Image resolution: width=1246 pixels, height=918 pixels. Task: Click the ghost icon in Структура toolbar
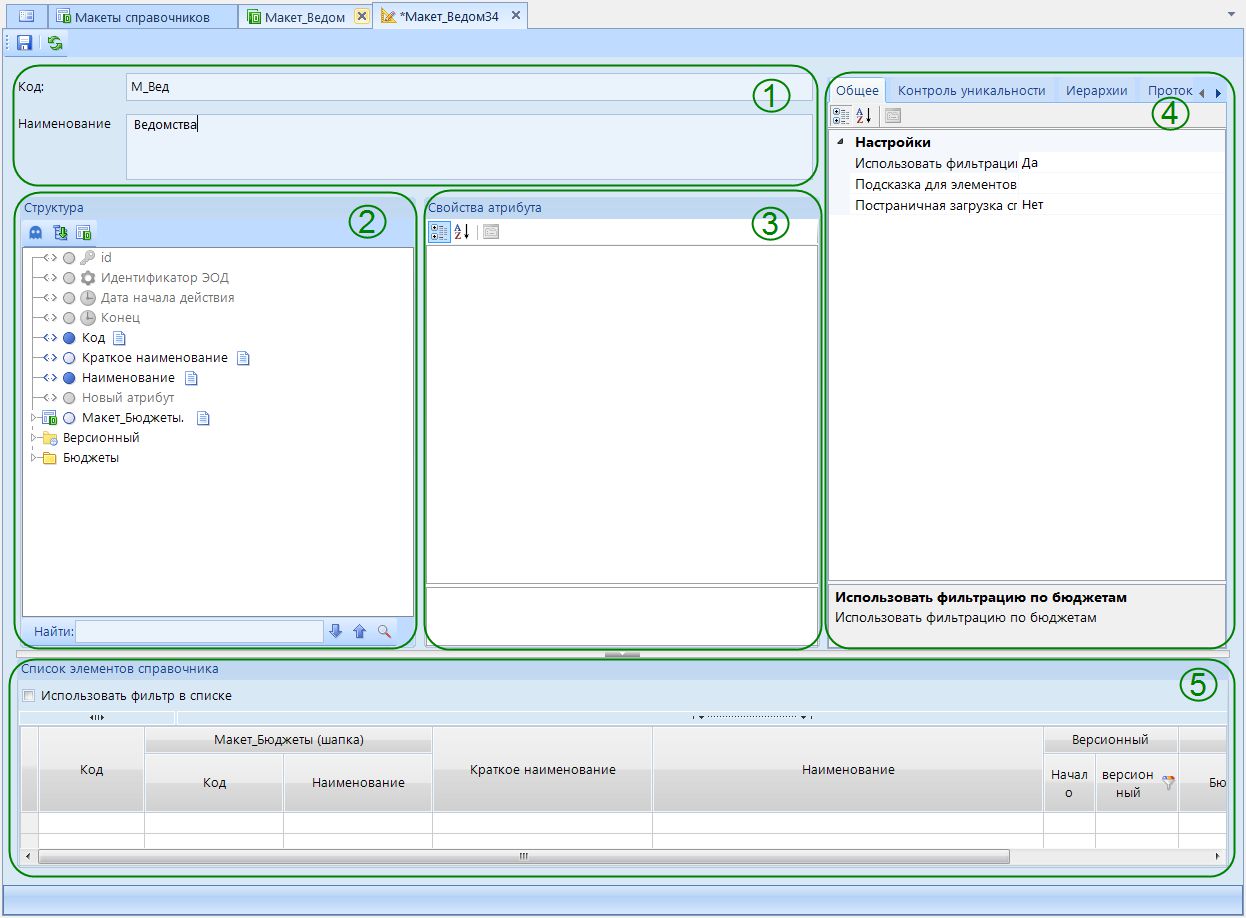click(x=36, y=232)
